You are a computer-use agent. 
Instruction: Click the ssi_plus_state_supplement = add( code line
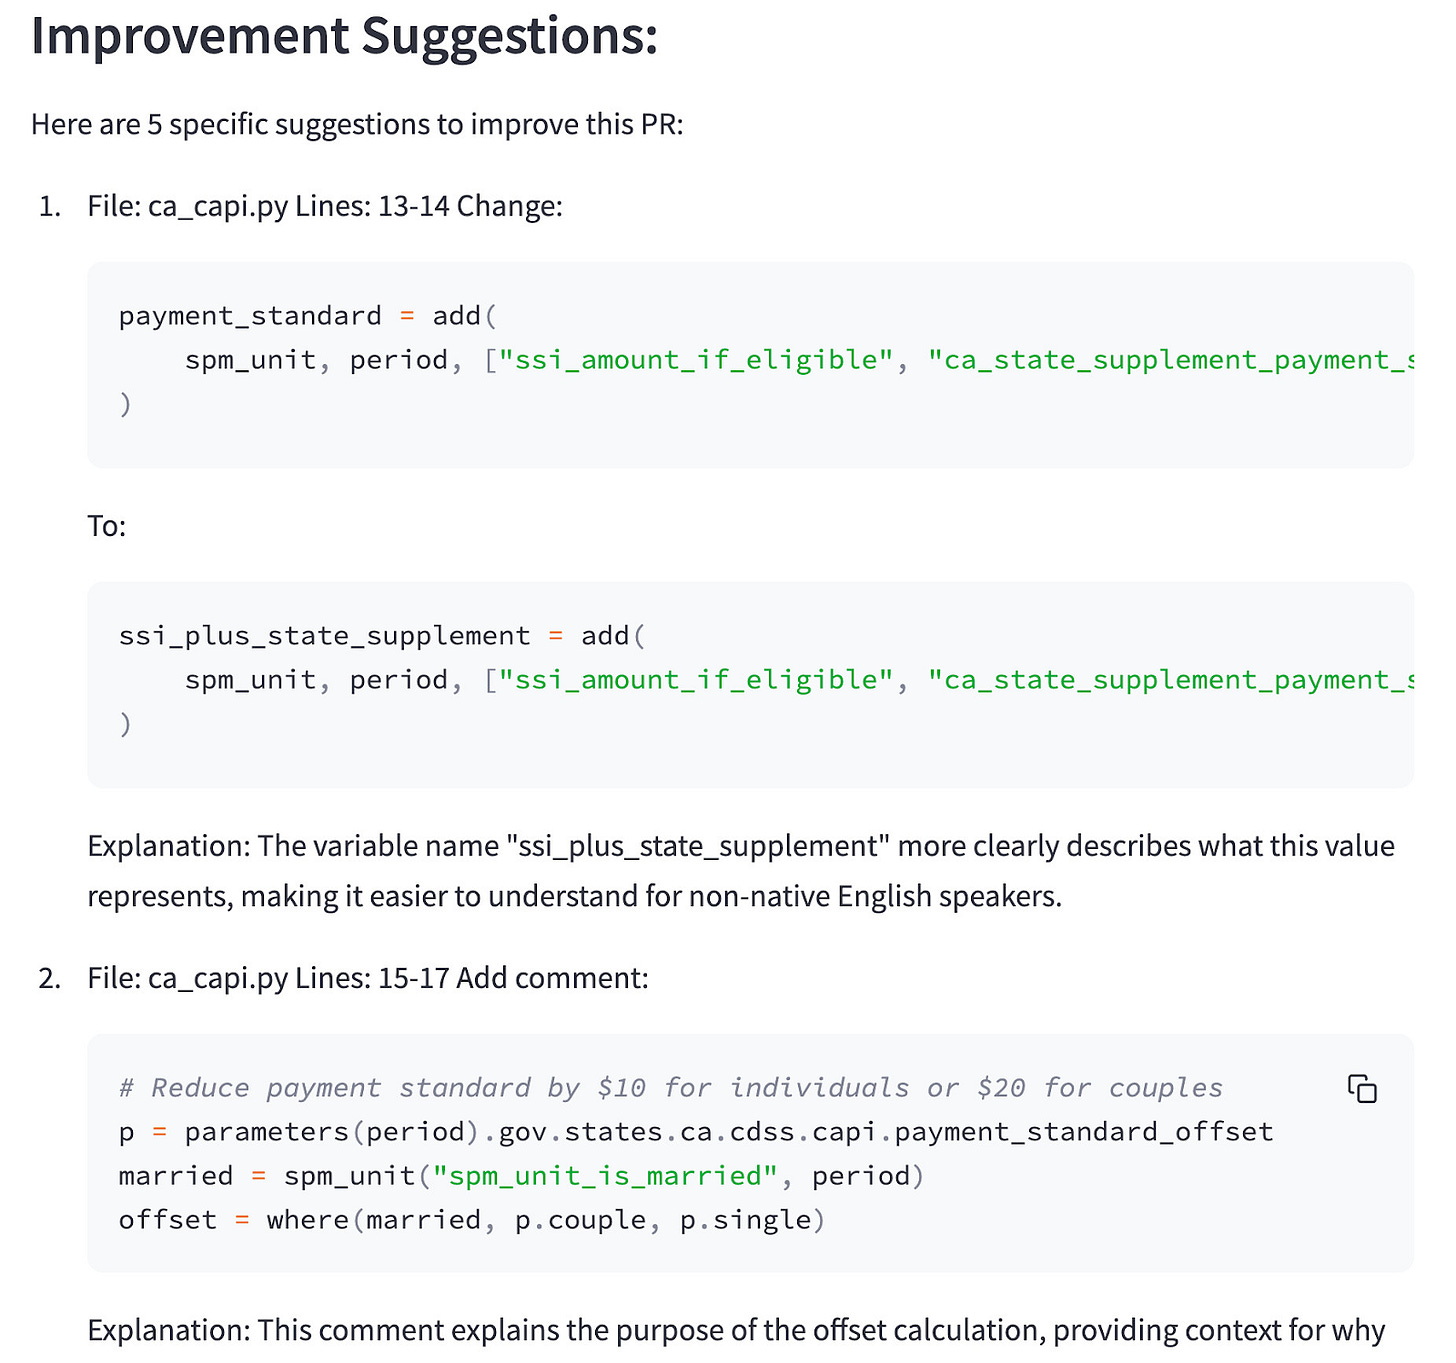coord(382,636)
